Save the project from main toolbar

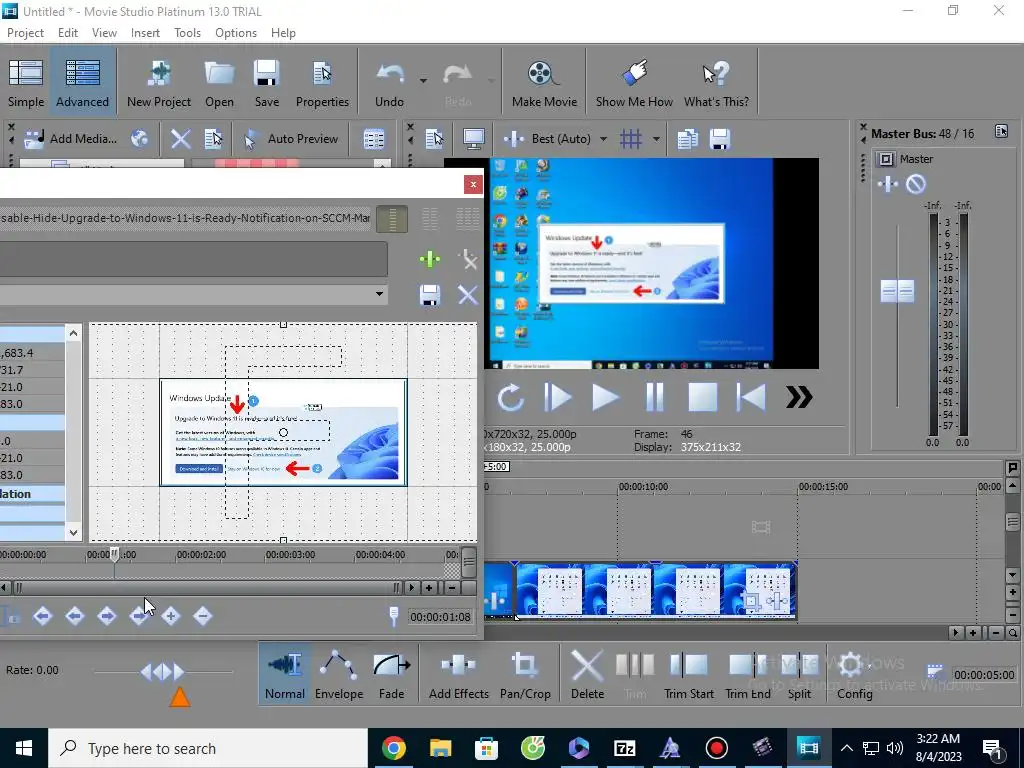pos(266,82)
